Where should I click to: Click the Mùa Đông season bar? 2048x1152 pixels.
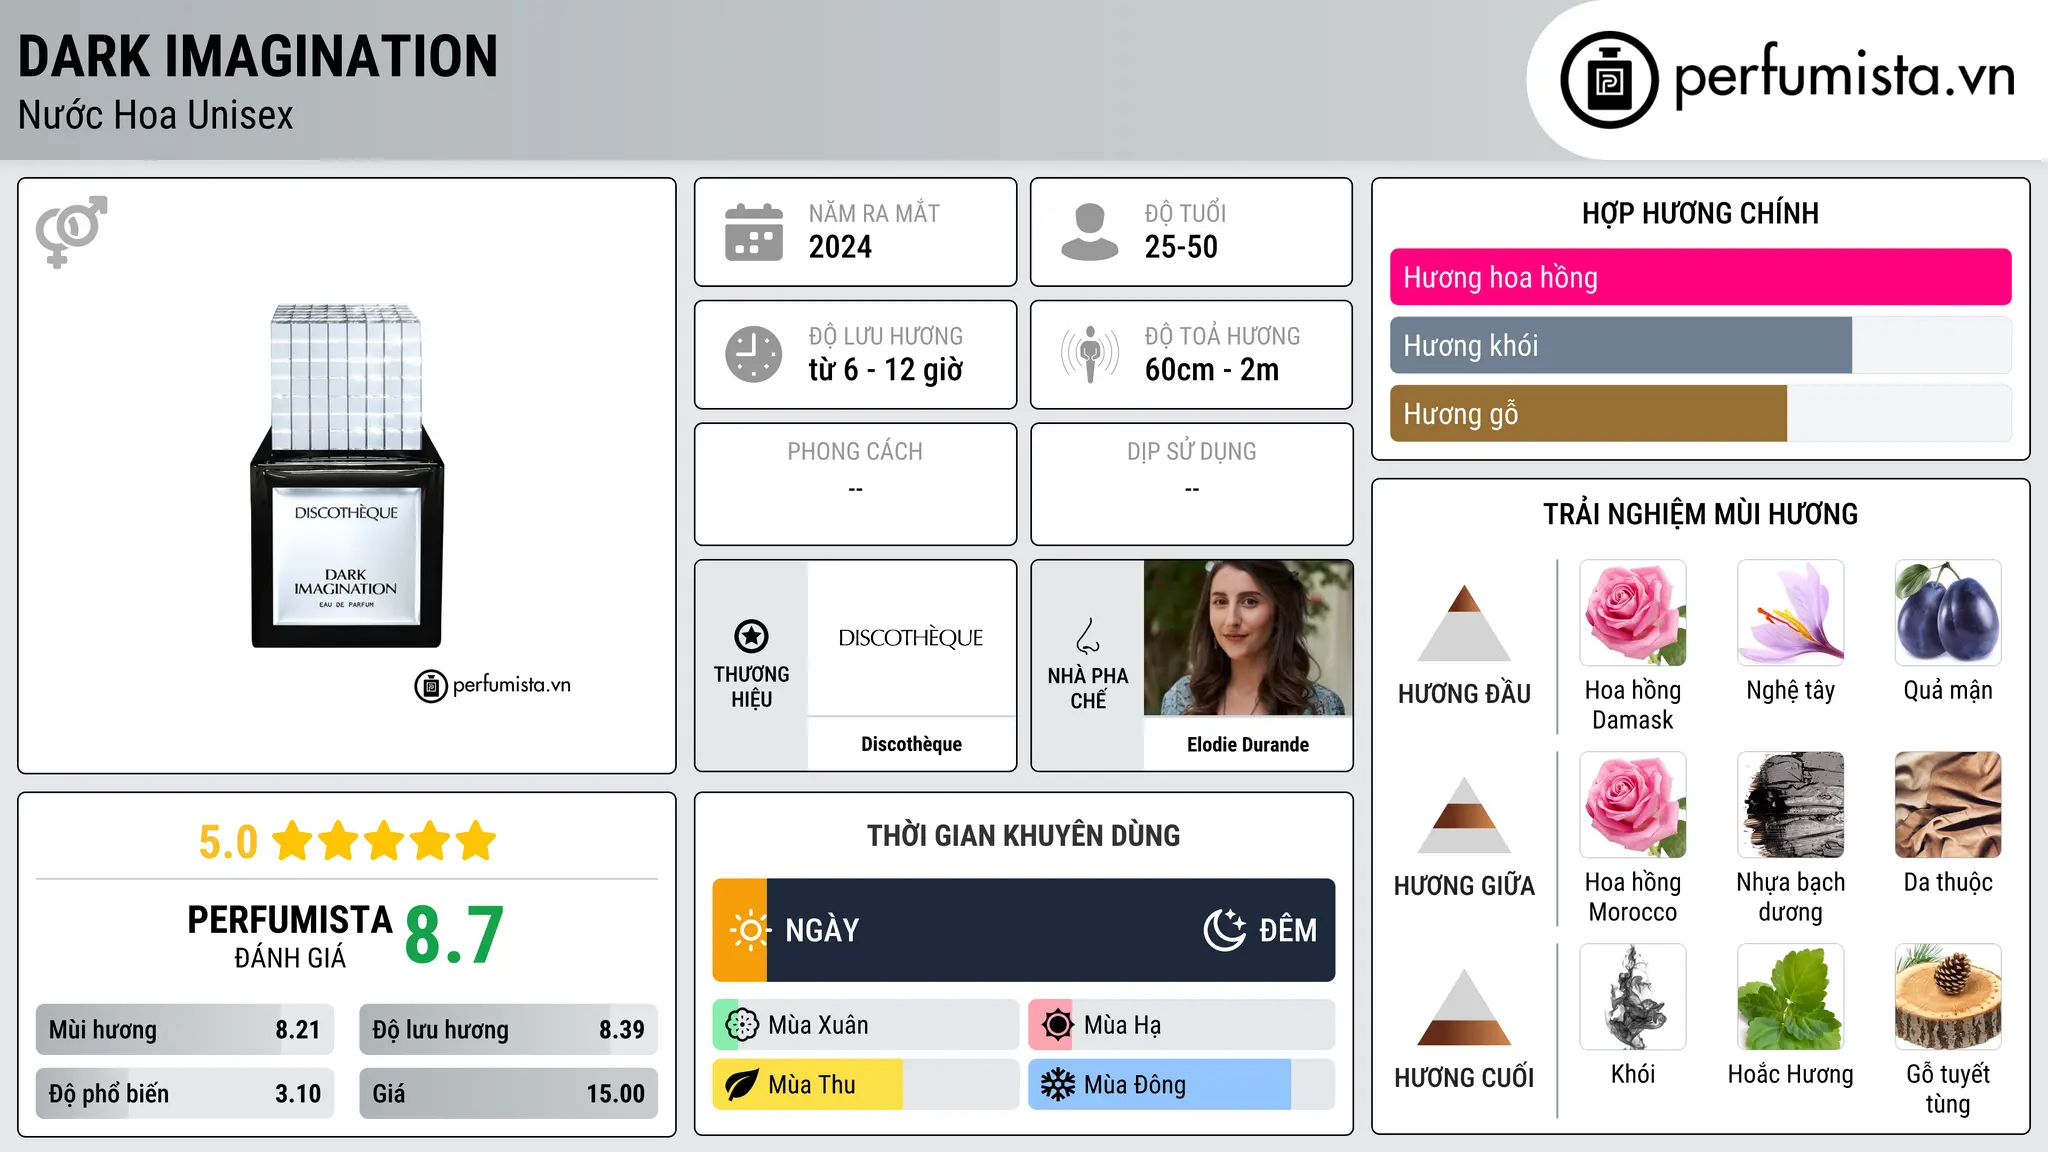(x=1182, y=1085)
